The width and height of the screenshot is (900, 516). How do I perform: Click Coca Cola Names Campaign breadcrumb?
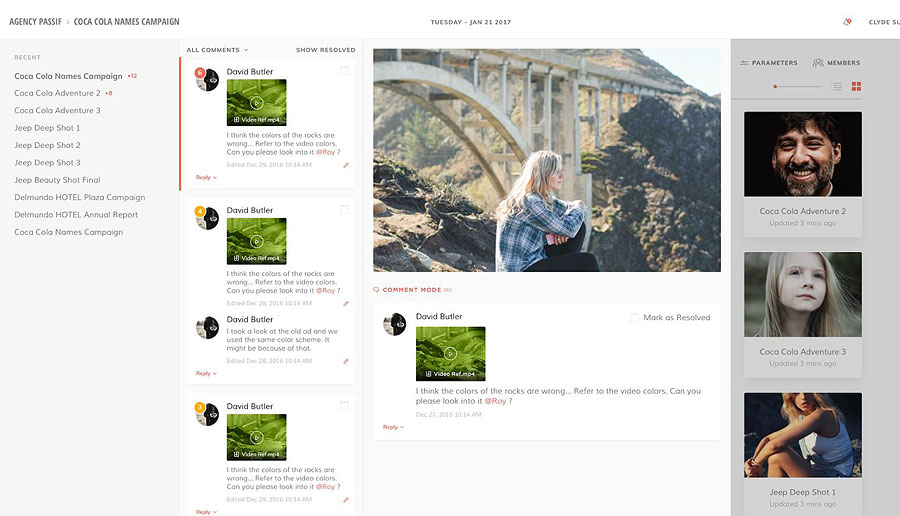click(x=126, y=22)
